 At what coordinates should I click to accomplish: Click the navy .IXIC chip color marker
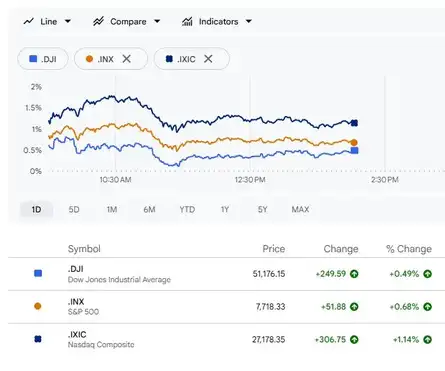coord(169,59)
